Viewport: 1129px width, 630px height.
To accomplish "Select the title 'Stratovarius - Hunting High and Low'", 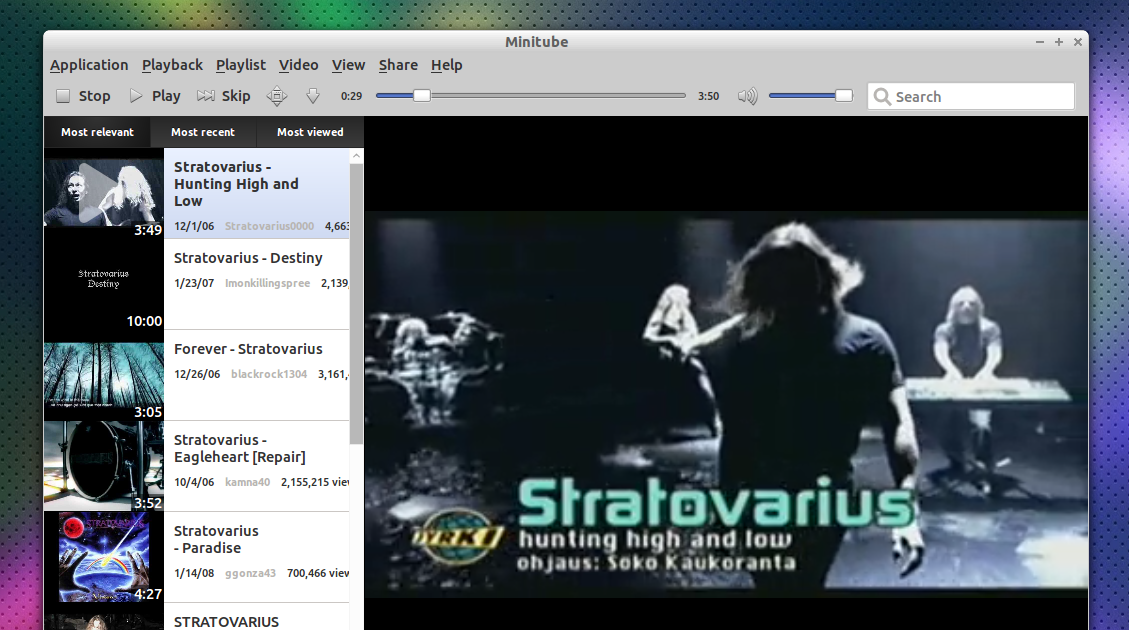I will 236,184.
